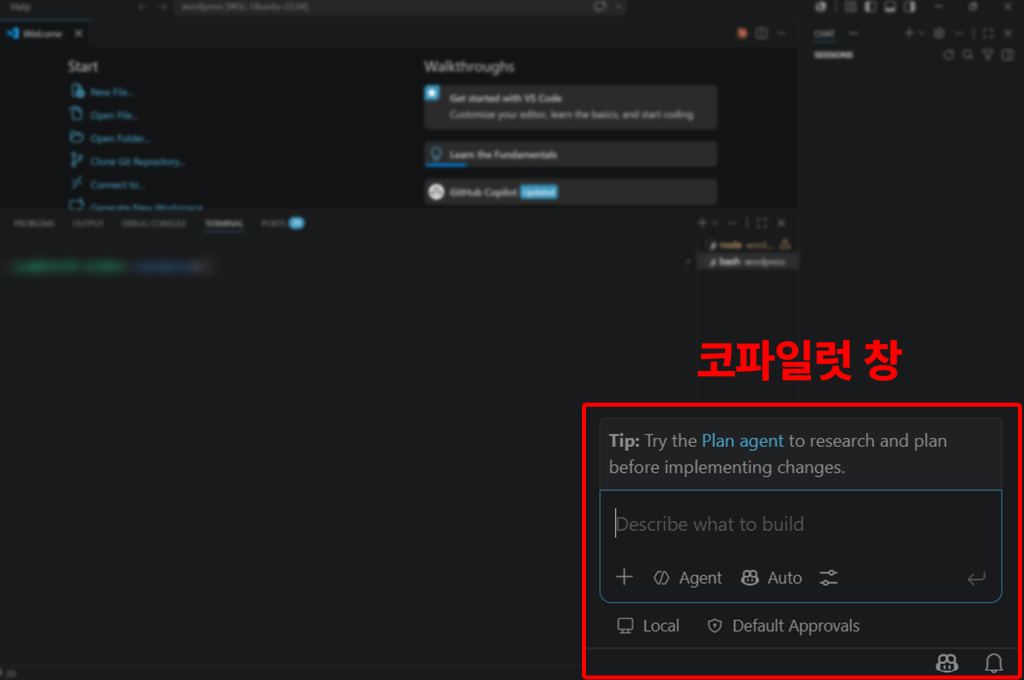Toggle sessions sidebar layout icon

(1008, 55)
